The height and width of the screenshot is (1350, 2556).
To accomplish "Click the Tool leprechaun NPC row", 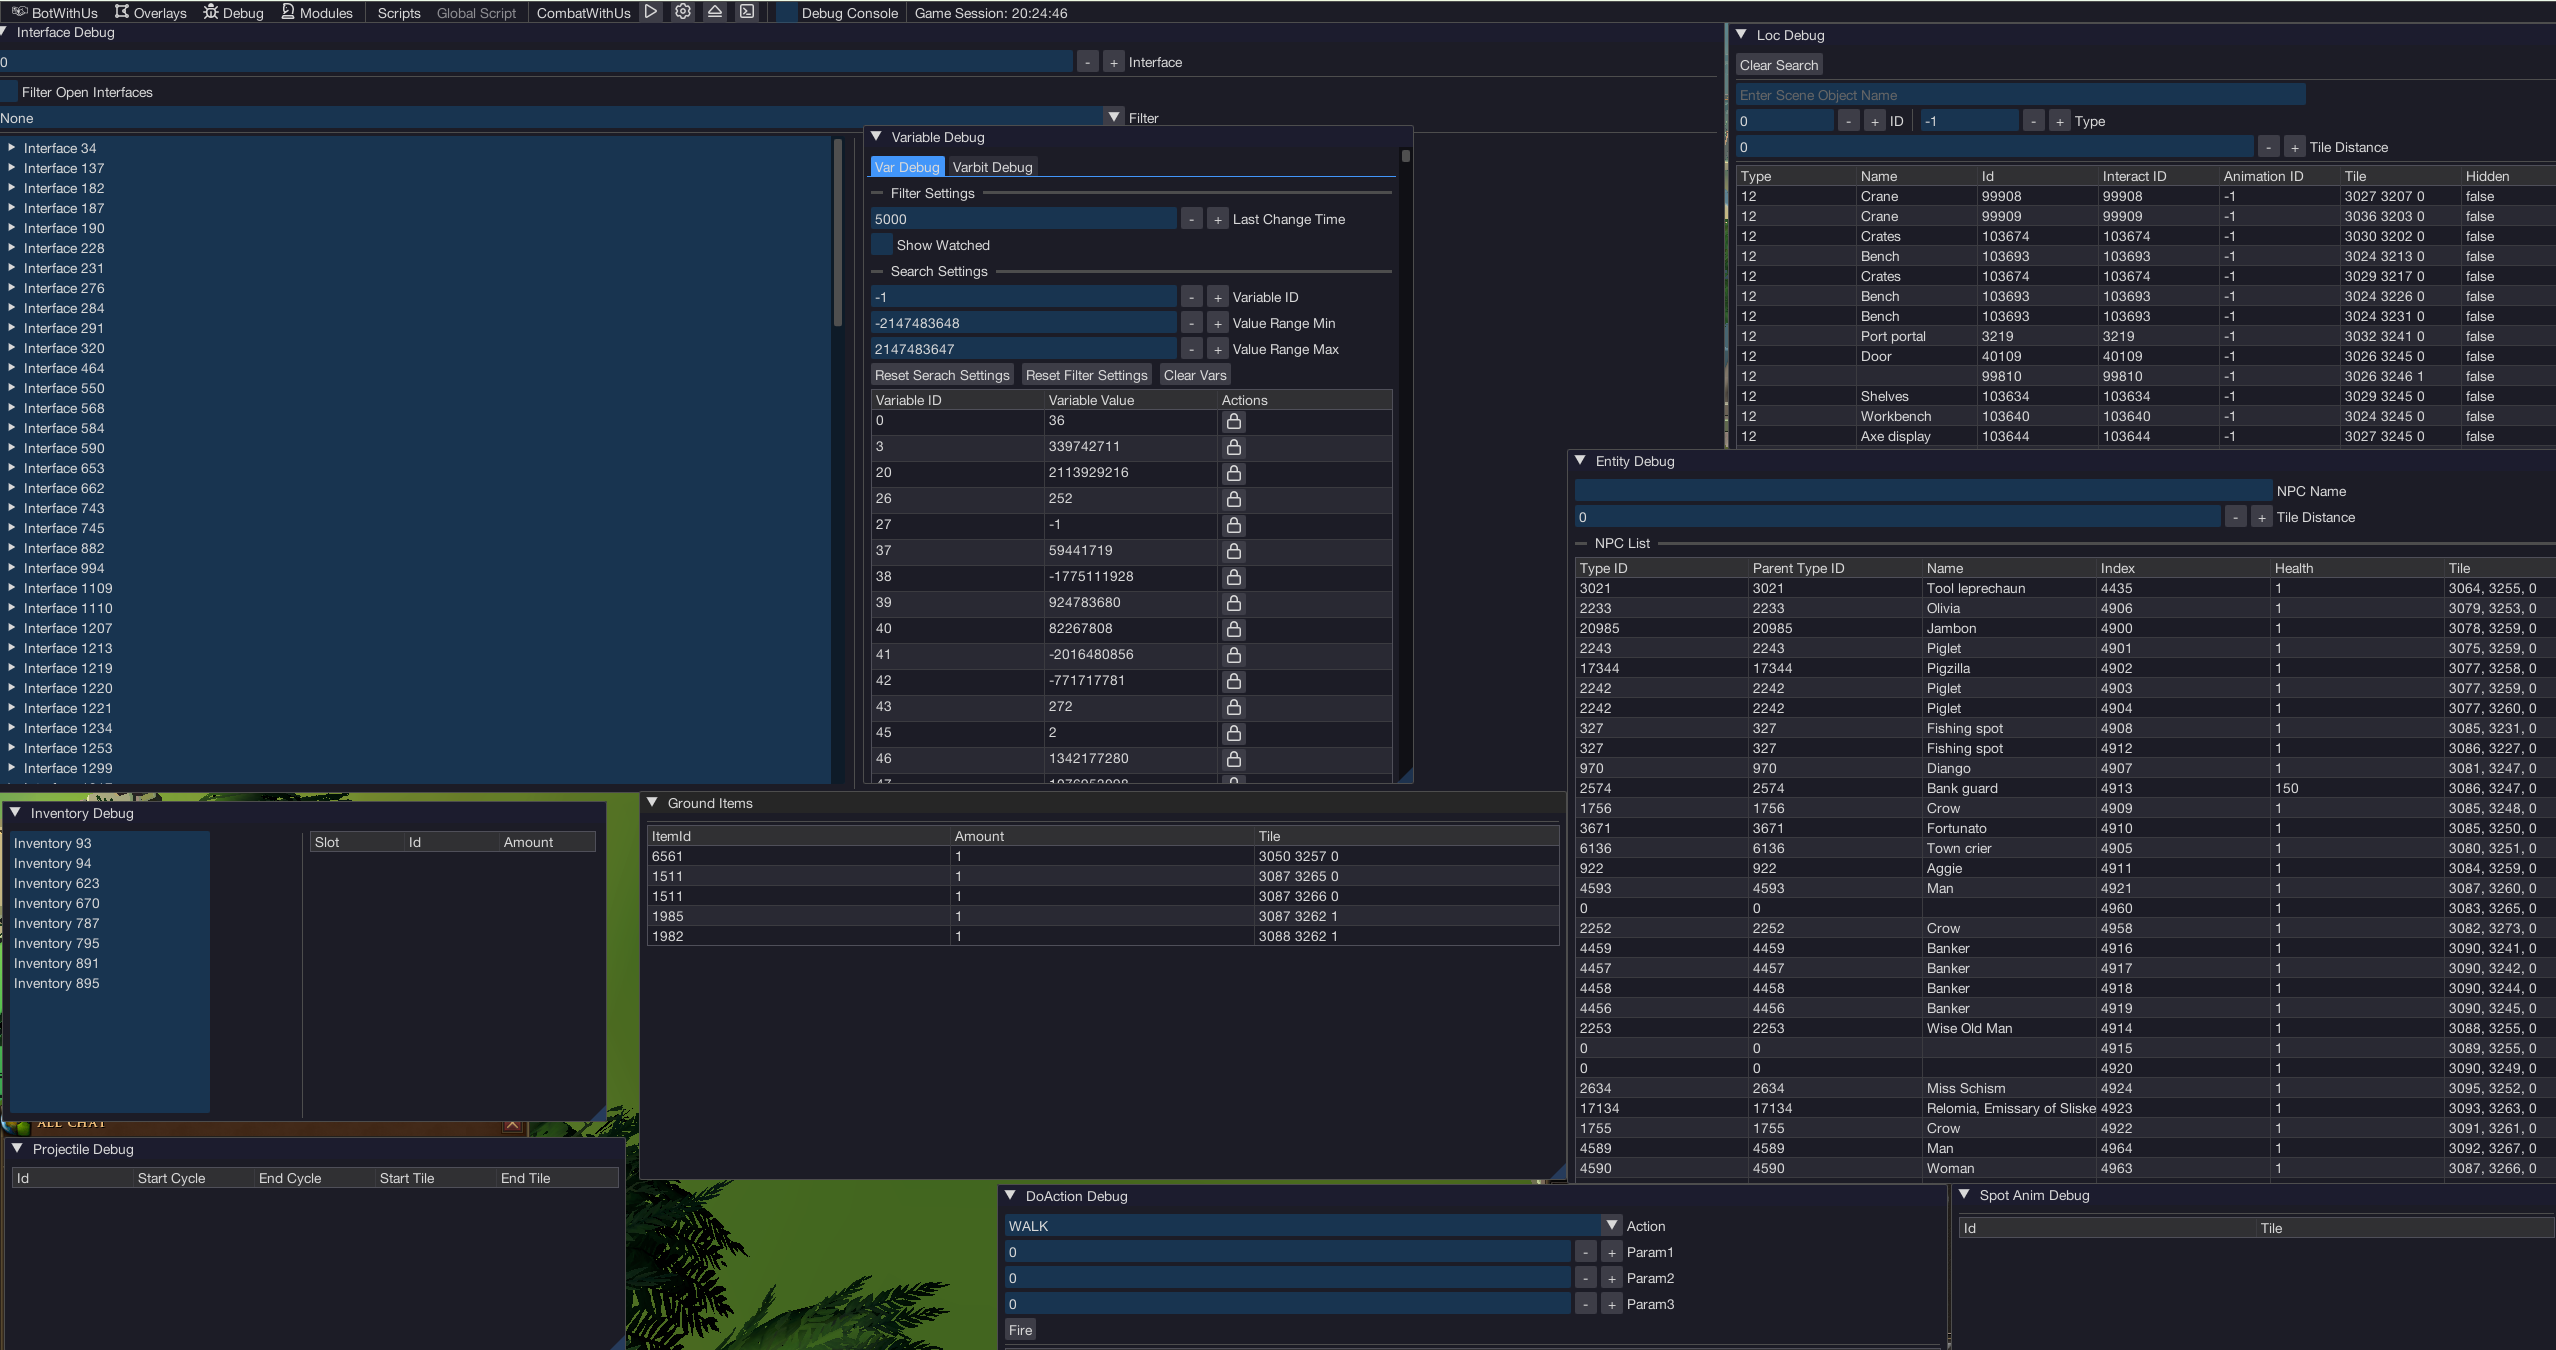I will 2065,588.
